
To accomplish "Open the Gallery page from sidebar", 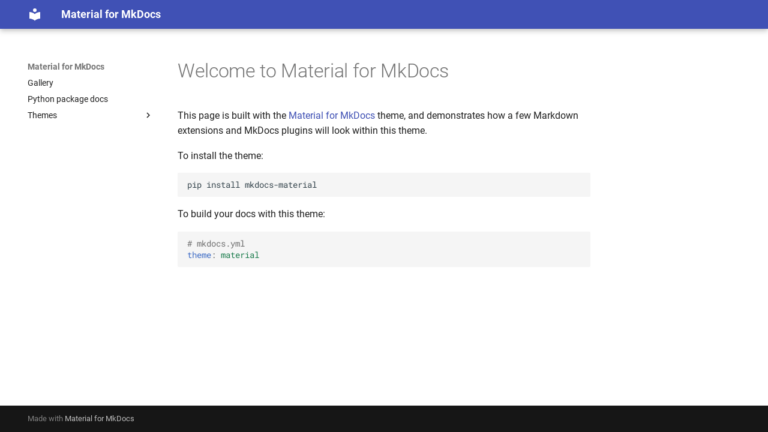I will (x=40, y=83).
